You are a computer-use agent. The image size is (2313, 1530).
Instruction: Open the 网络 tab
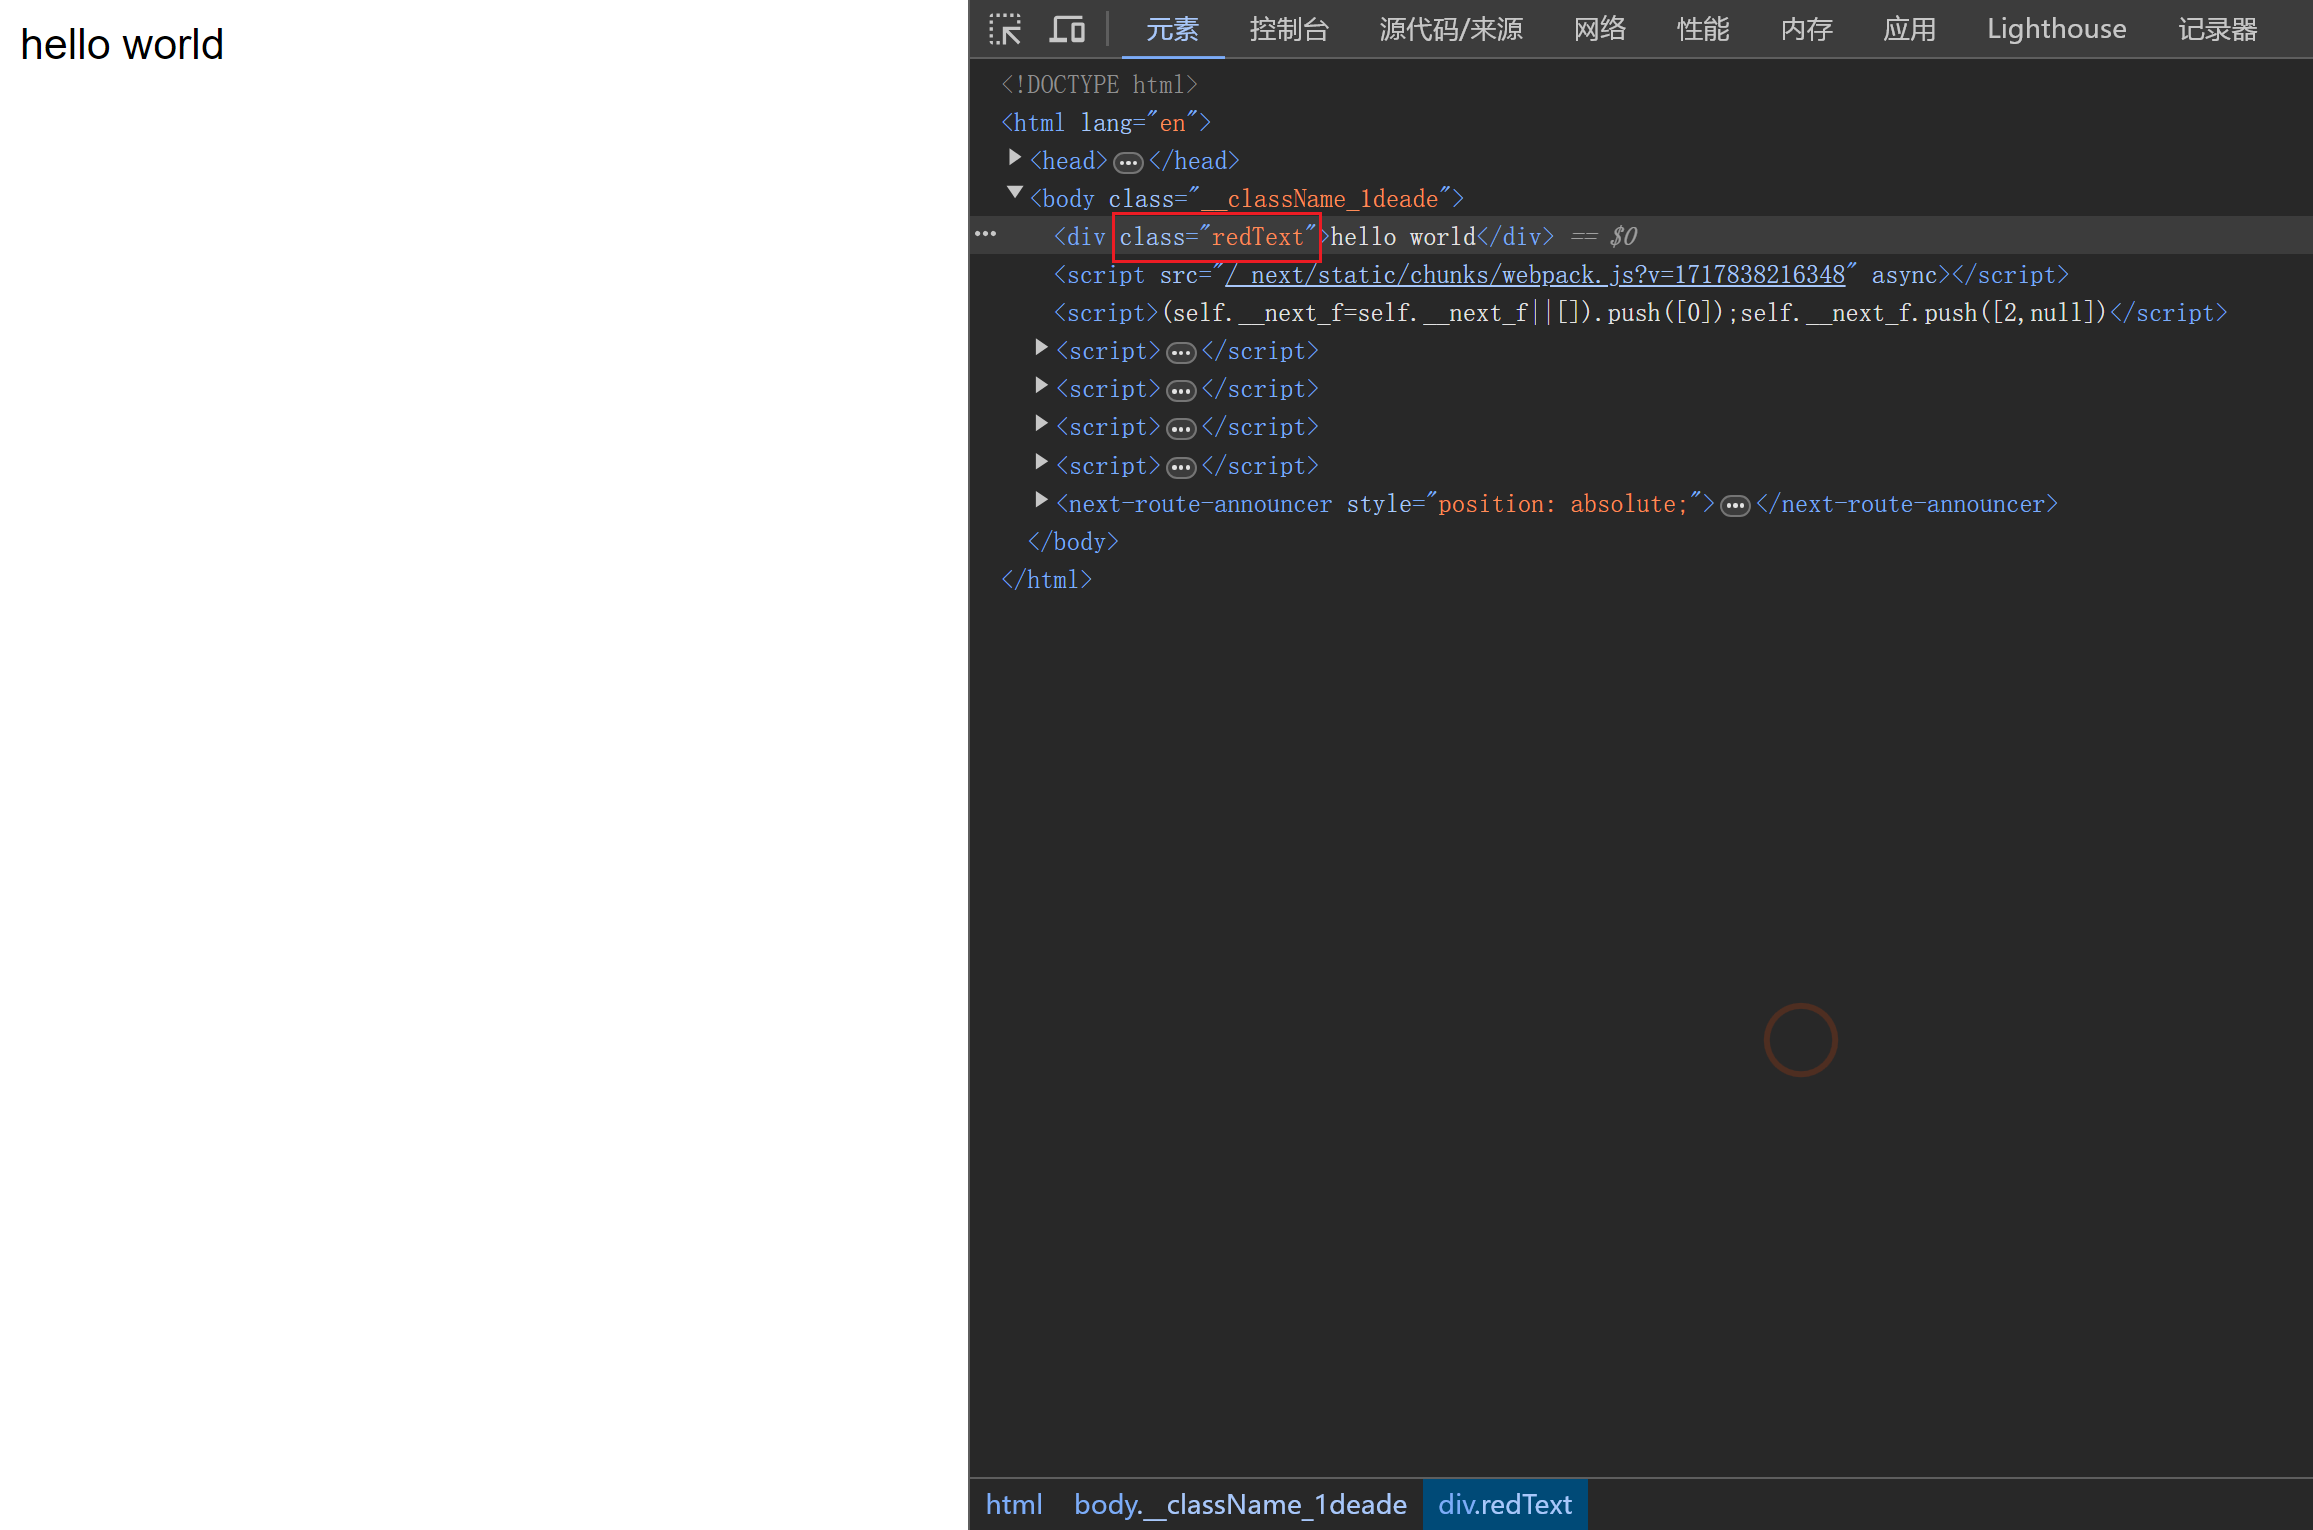pos(1599,29)
